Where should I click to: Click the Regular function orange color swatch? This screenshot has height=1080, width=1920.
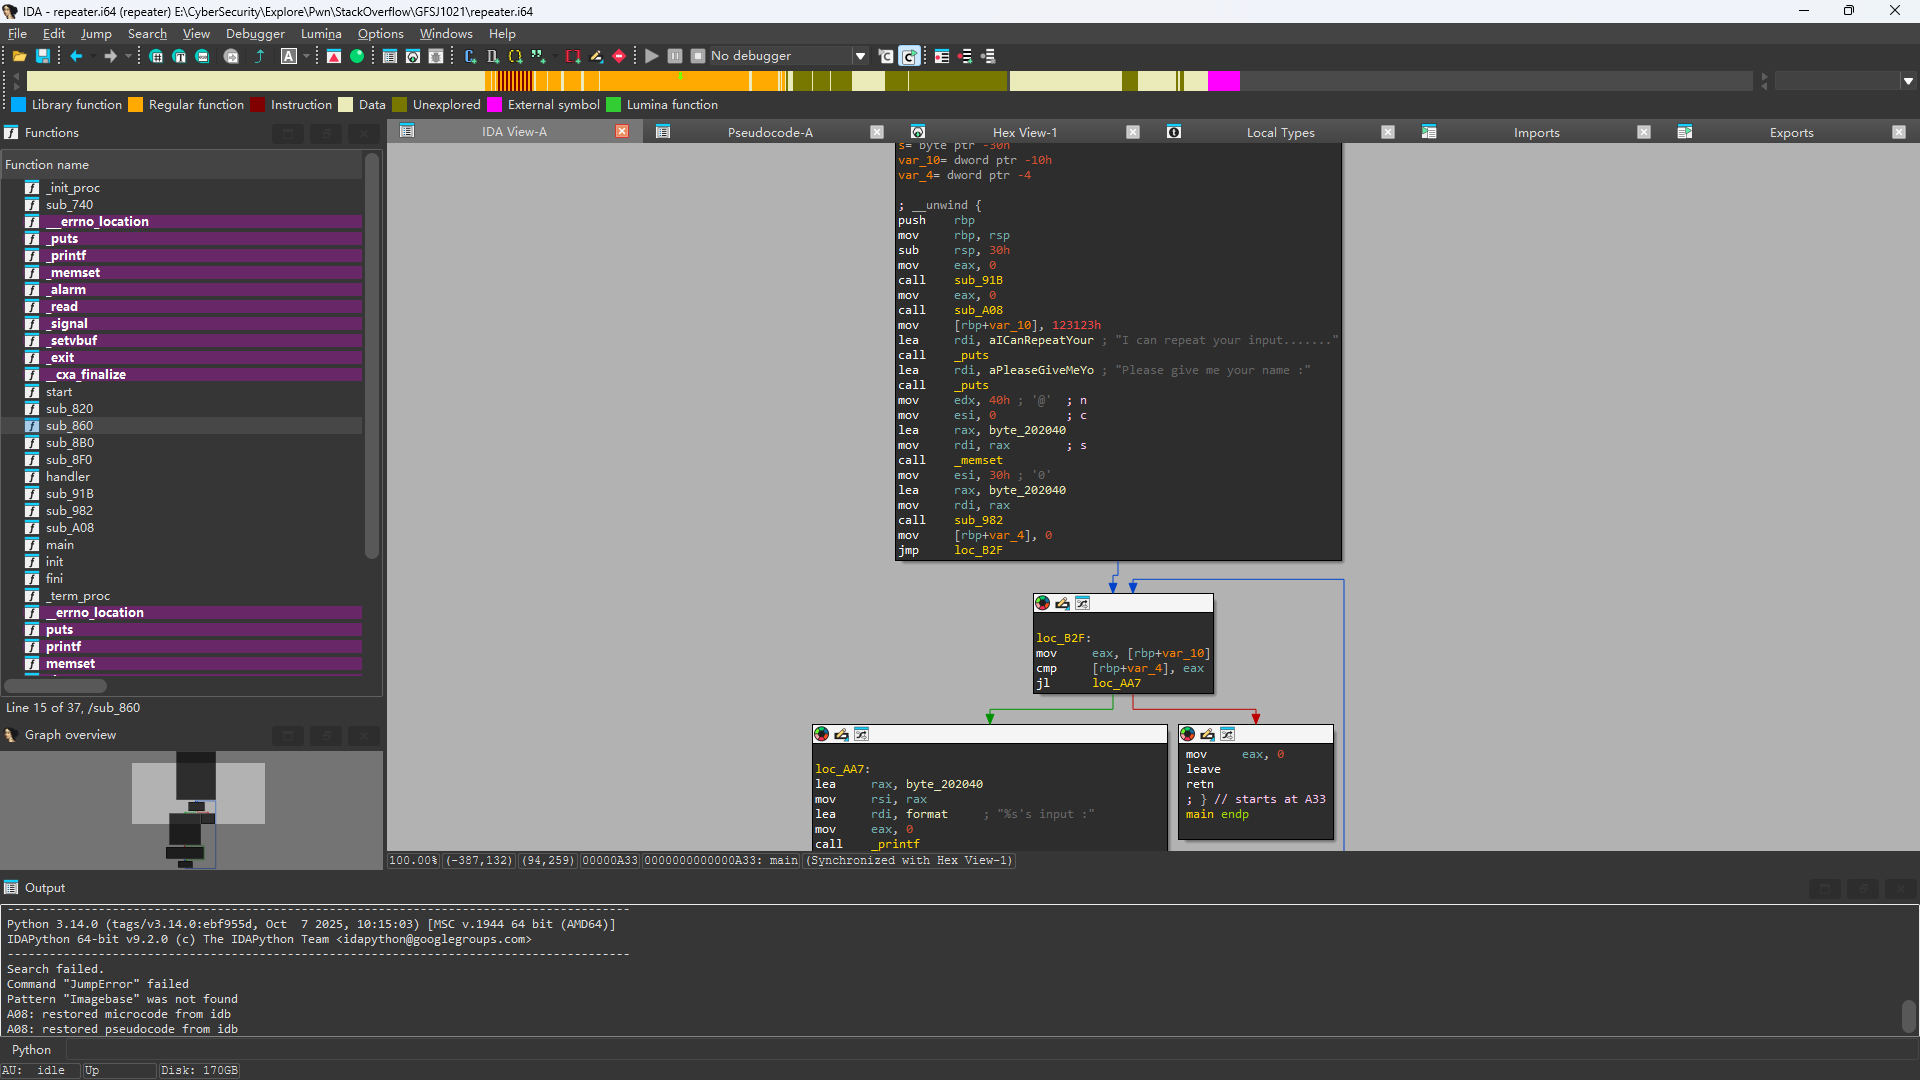[x=136, y=105]
